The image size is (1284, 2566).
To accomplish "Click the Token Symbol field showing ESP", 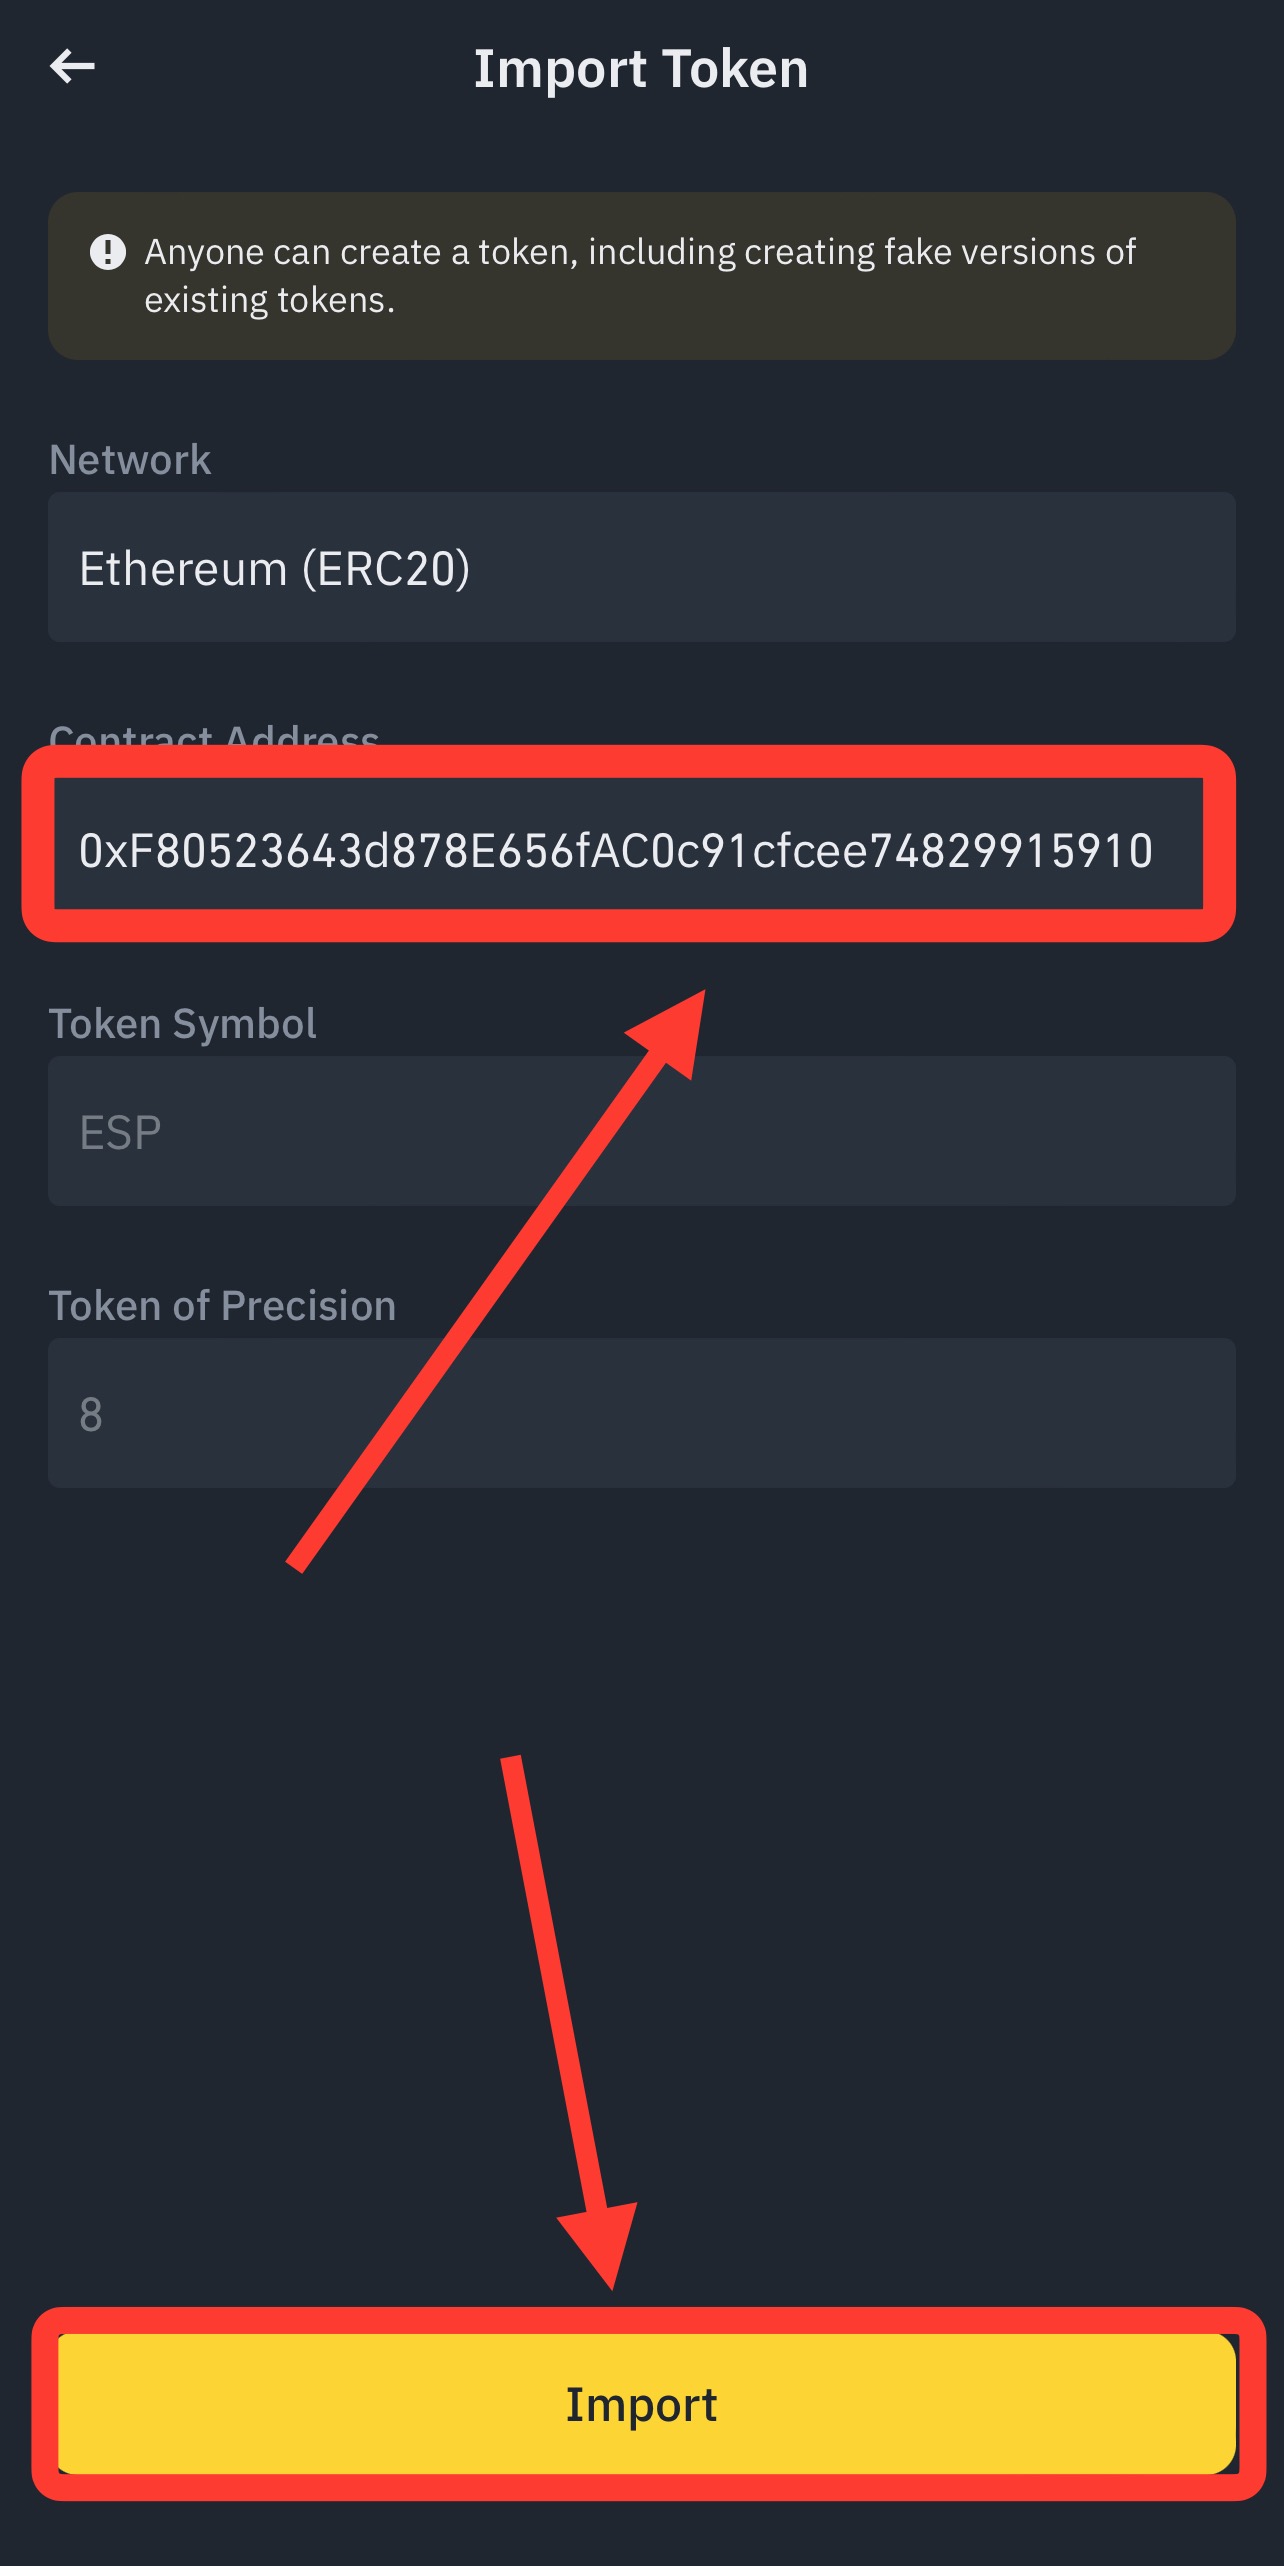I will coord(641,1131).
